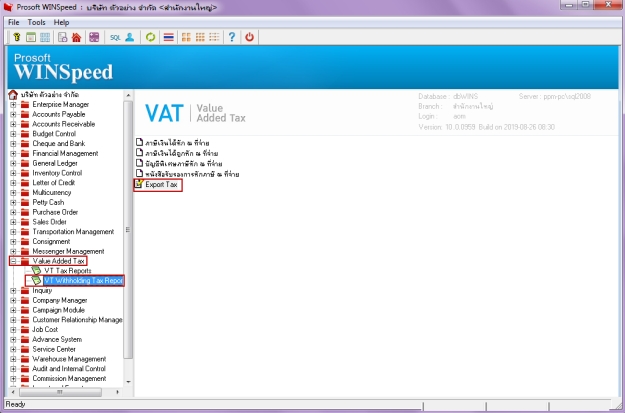
Task: Select Campaign Module tree item
Action: [x=59, y=310]
